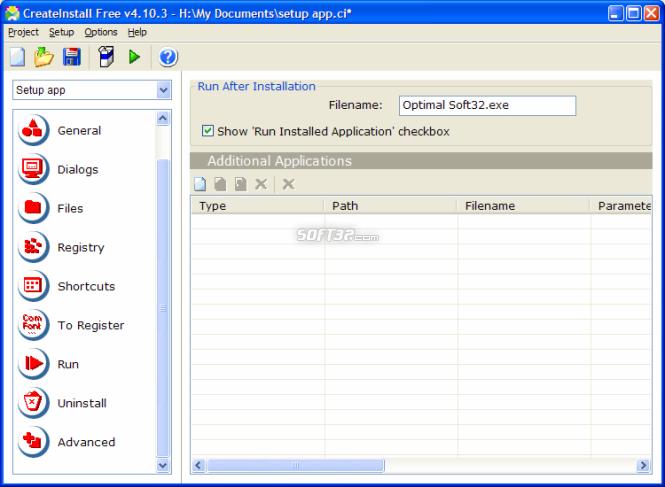
Task: Click the 'Uninstall' label in sidebar
Action: tap(82, 403)
